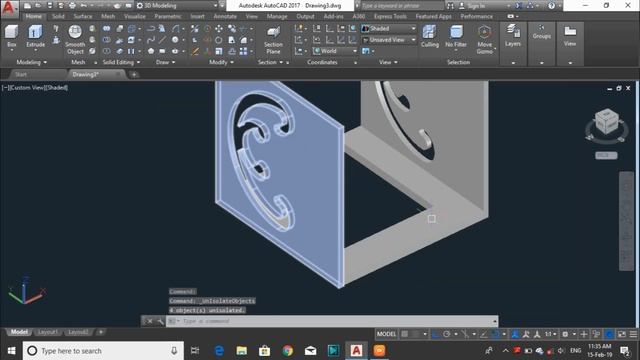Switch to the Start tab

click(21, 74)
